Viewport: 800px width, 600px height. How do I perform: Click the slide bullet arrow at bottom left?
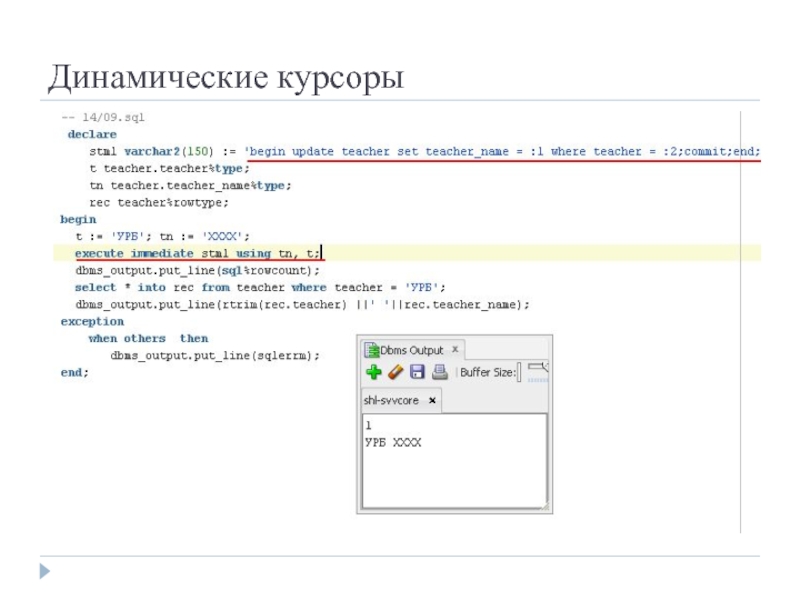coord(44,571)
